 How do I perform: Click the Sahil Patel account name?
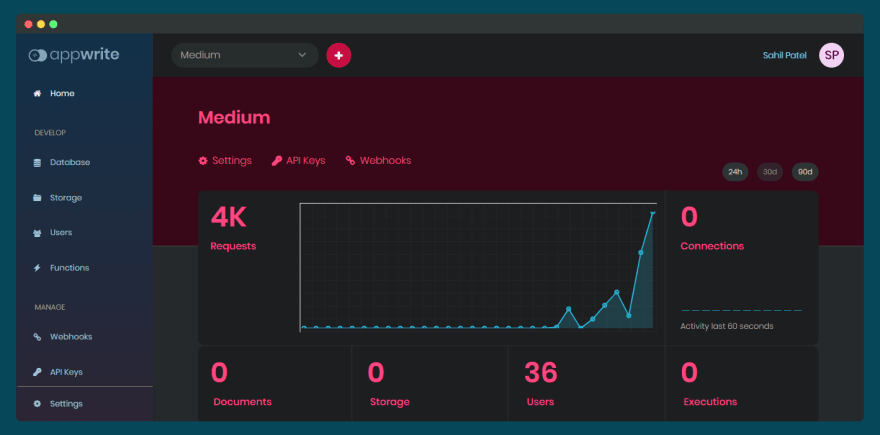click(x=785, y=56)
